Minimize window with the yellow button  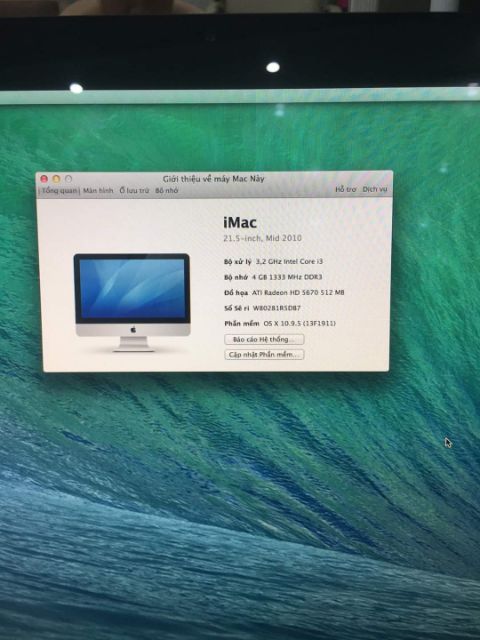[x=56, y=179]
